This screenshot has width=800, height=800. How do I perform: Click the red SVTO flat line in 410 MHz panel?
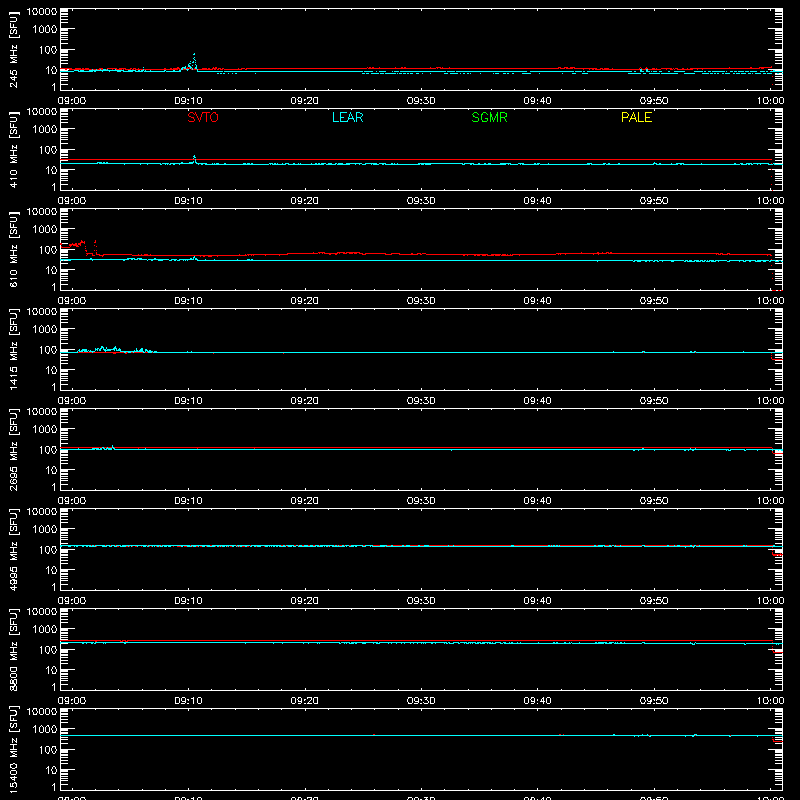tap(416, 160)
